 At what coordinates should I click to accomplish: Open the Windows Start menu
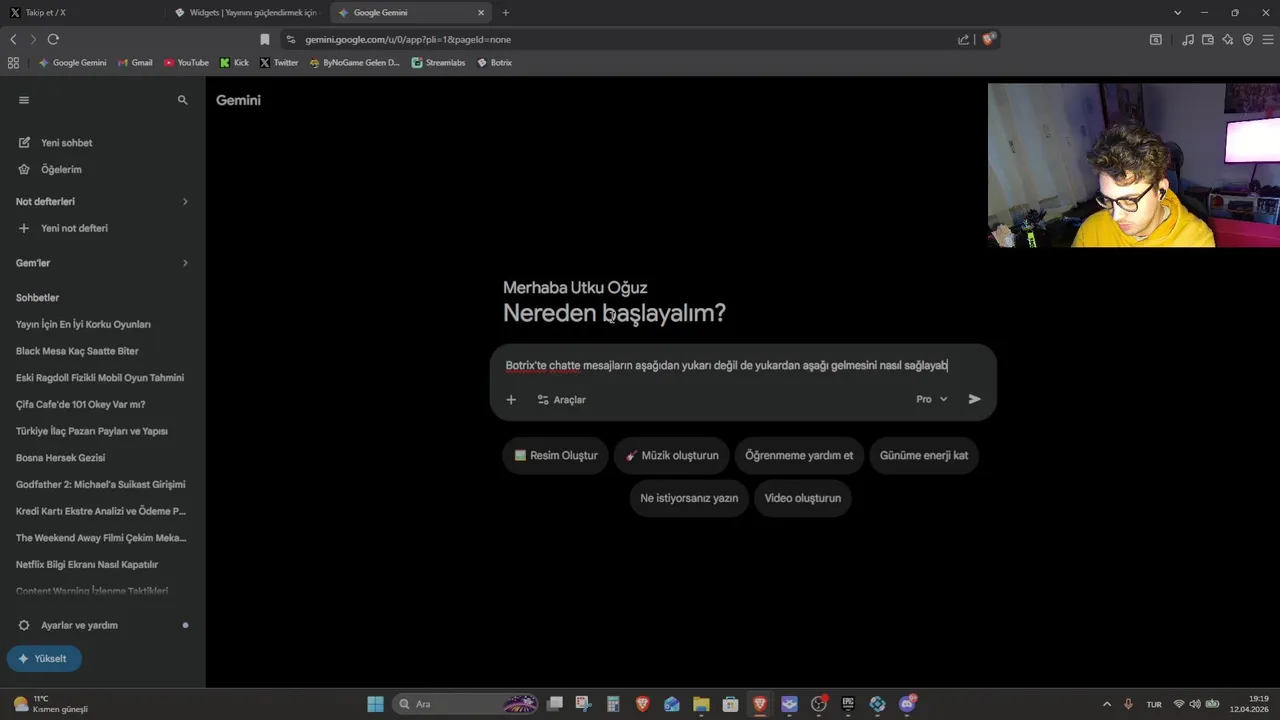375,704
